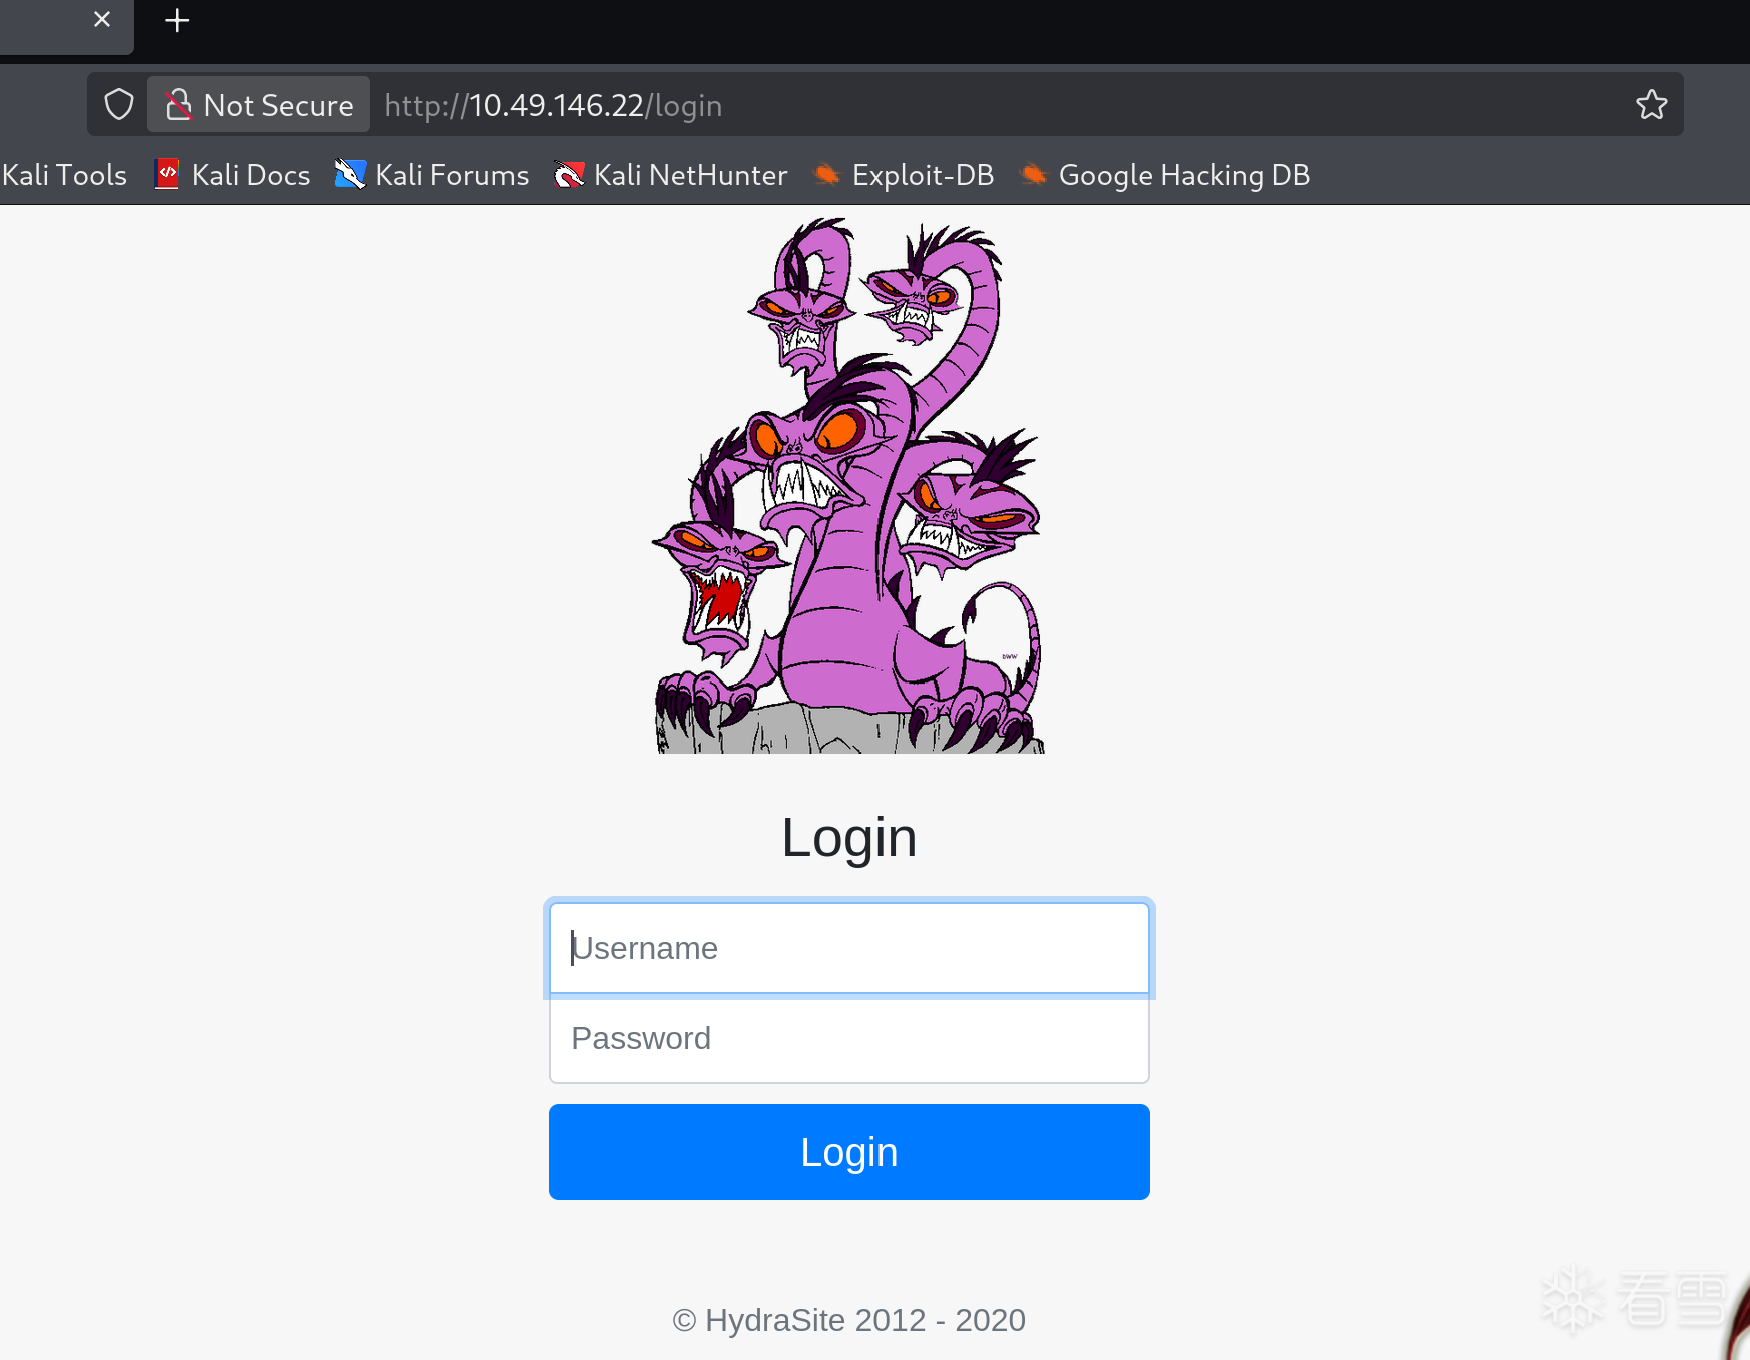Click the Login heading text
This screenshot has height=1360, width=1750.
(x=849, y=837)
